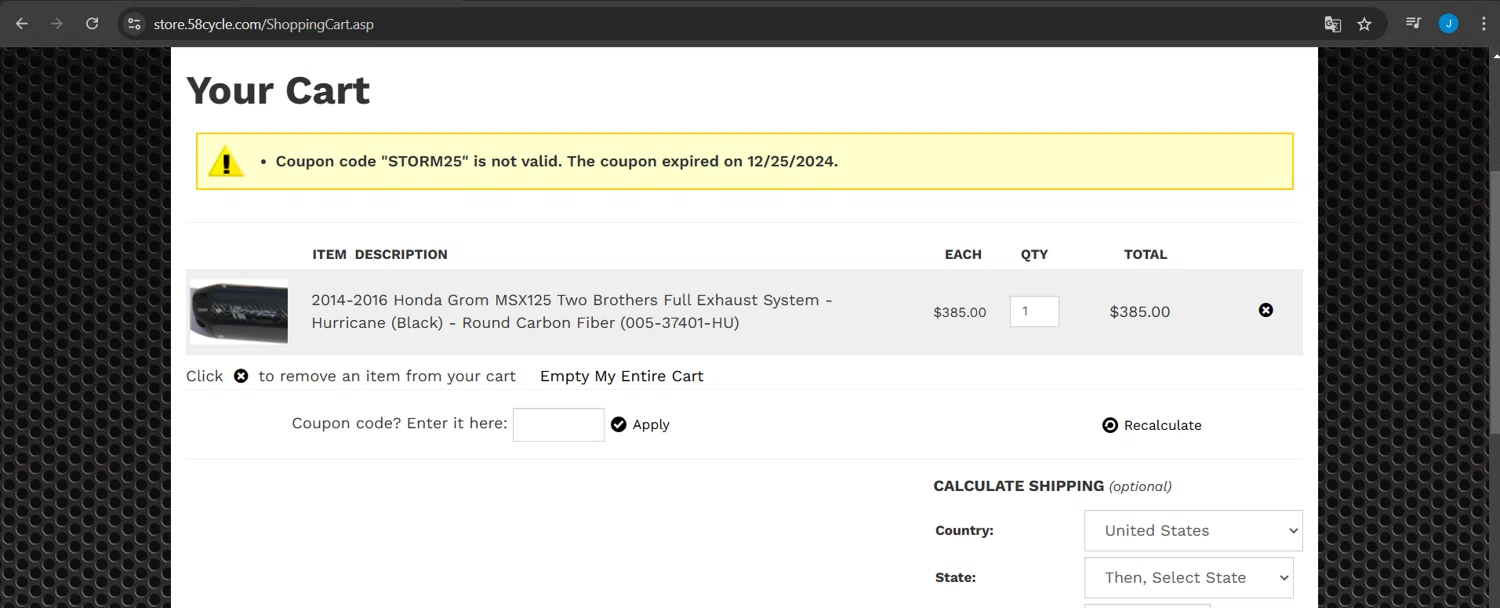Click the Apply coupon checkmark icon
The width and height of the screenshot is (1500, 608).
click(618, 424)
